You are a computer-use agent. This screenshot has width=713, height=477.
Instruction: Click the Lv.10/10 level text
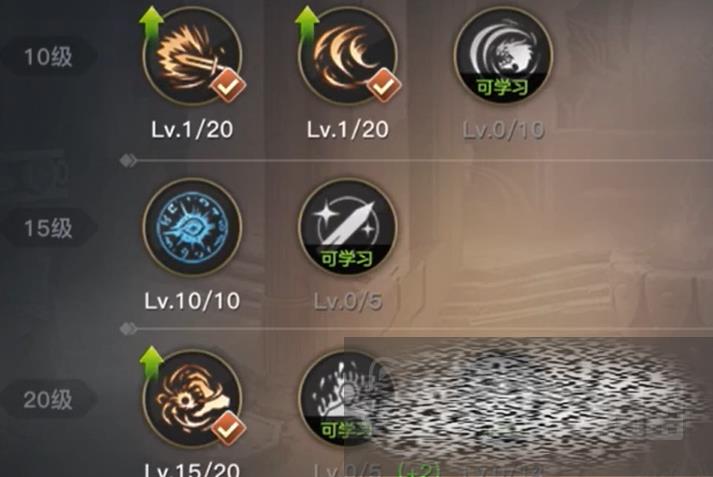coord(192,301)
